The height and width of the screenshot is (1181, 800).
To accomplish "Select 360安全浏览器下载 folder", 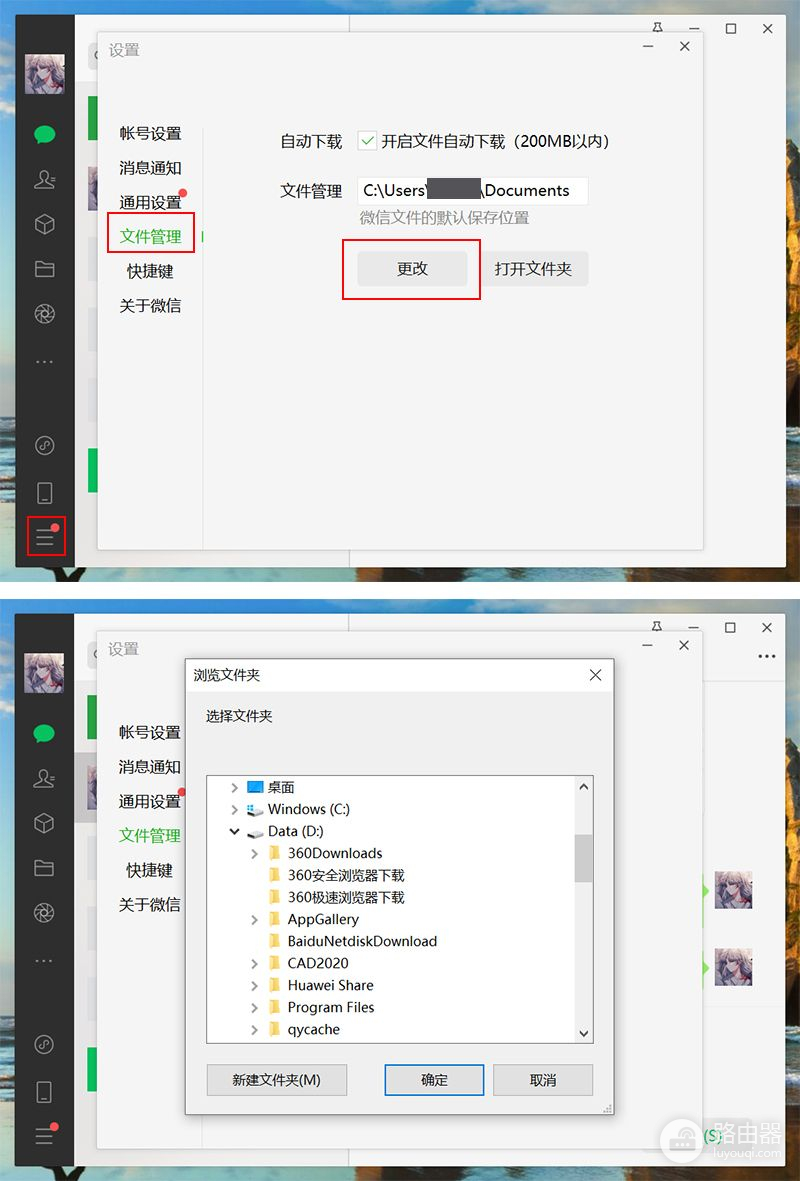I will tap(346, 875).
